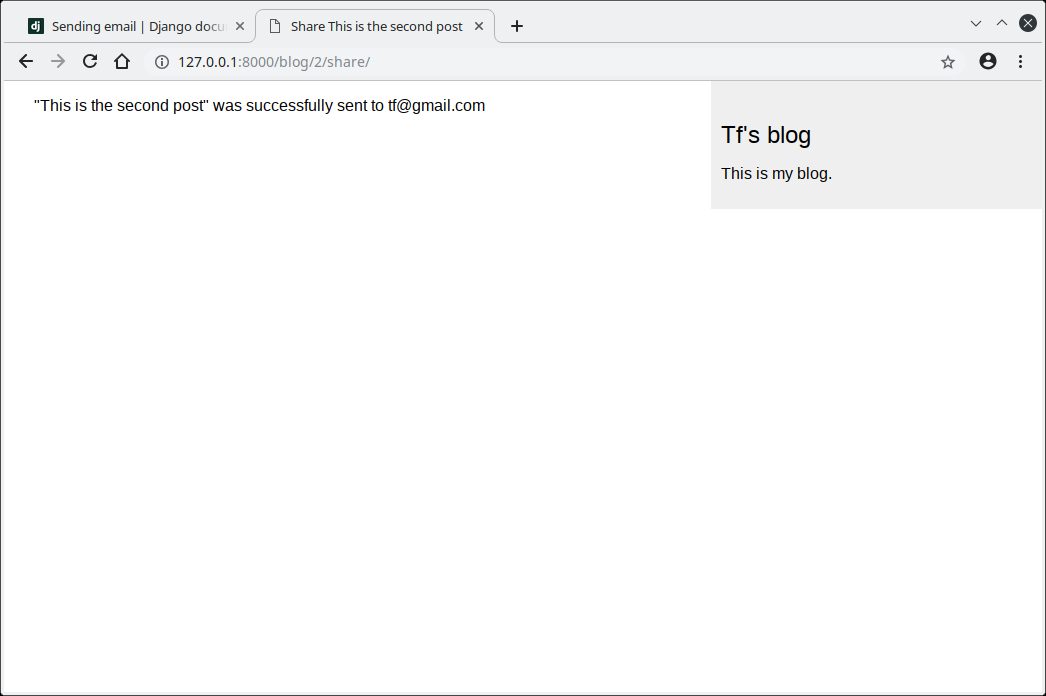Bookmark this page with the star
The height and width of the screenshot is (696, 1046).
[948, 62]
